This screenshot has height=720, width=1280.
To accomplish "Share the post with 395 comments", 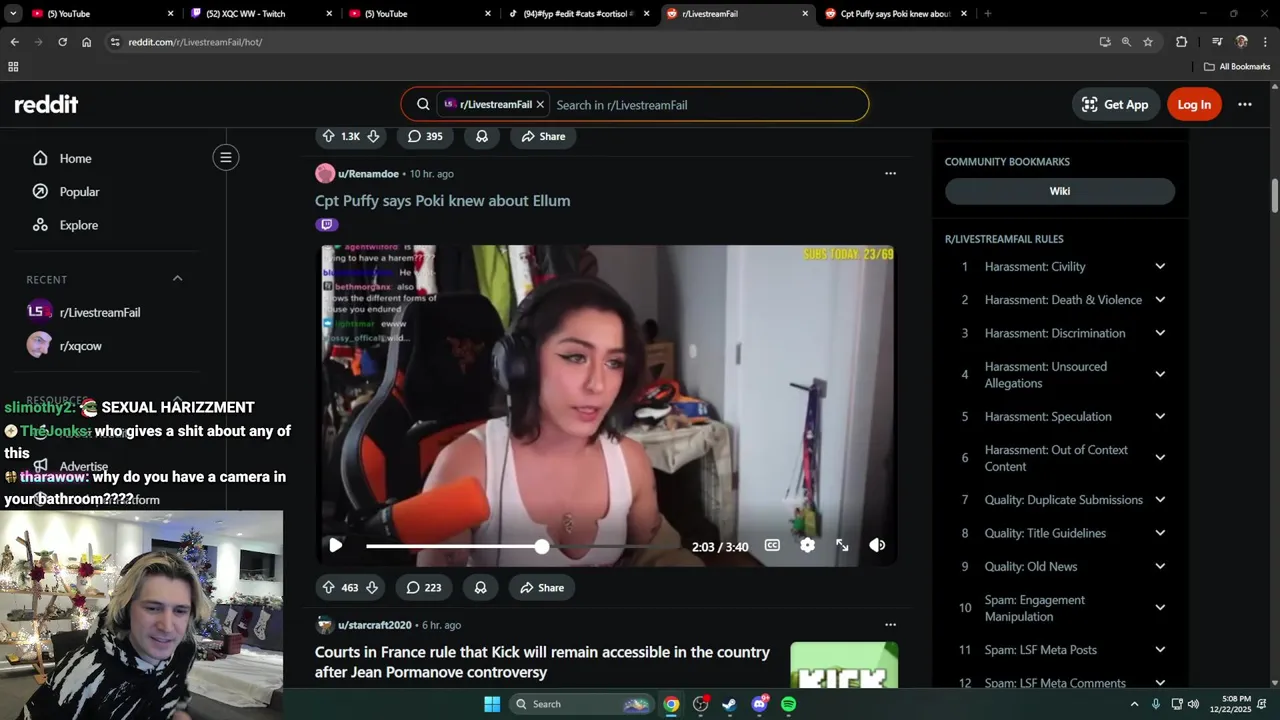I will tap(543, 136).
